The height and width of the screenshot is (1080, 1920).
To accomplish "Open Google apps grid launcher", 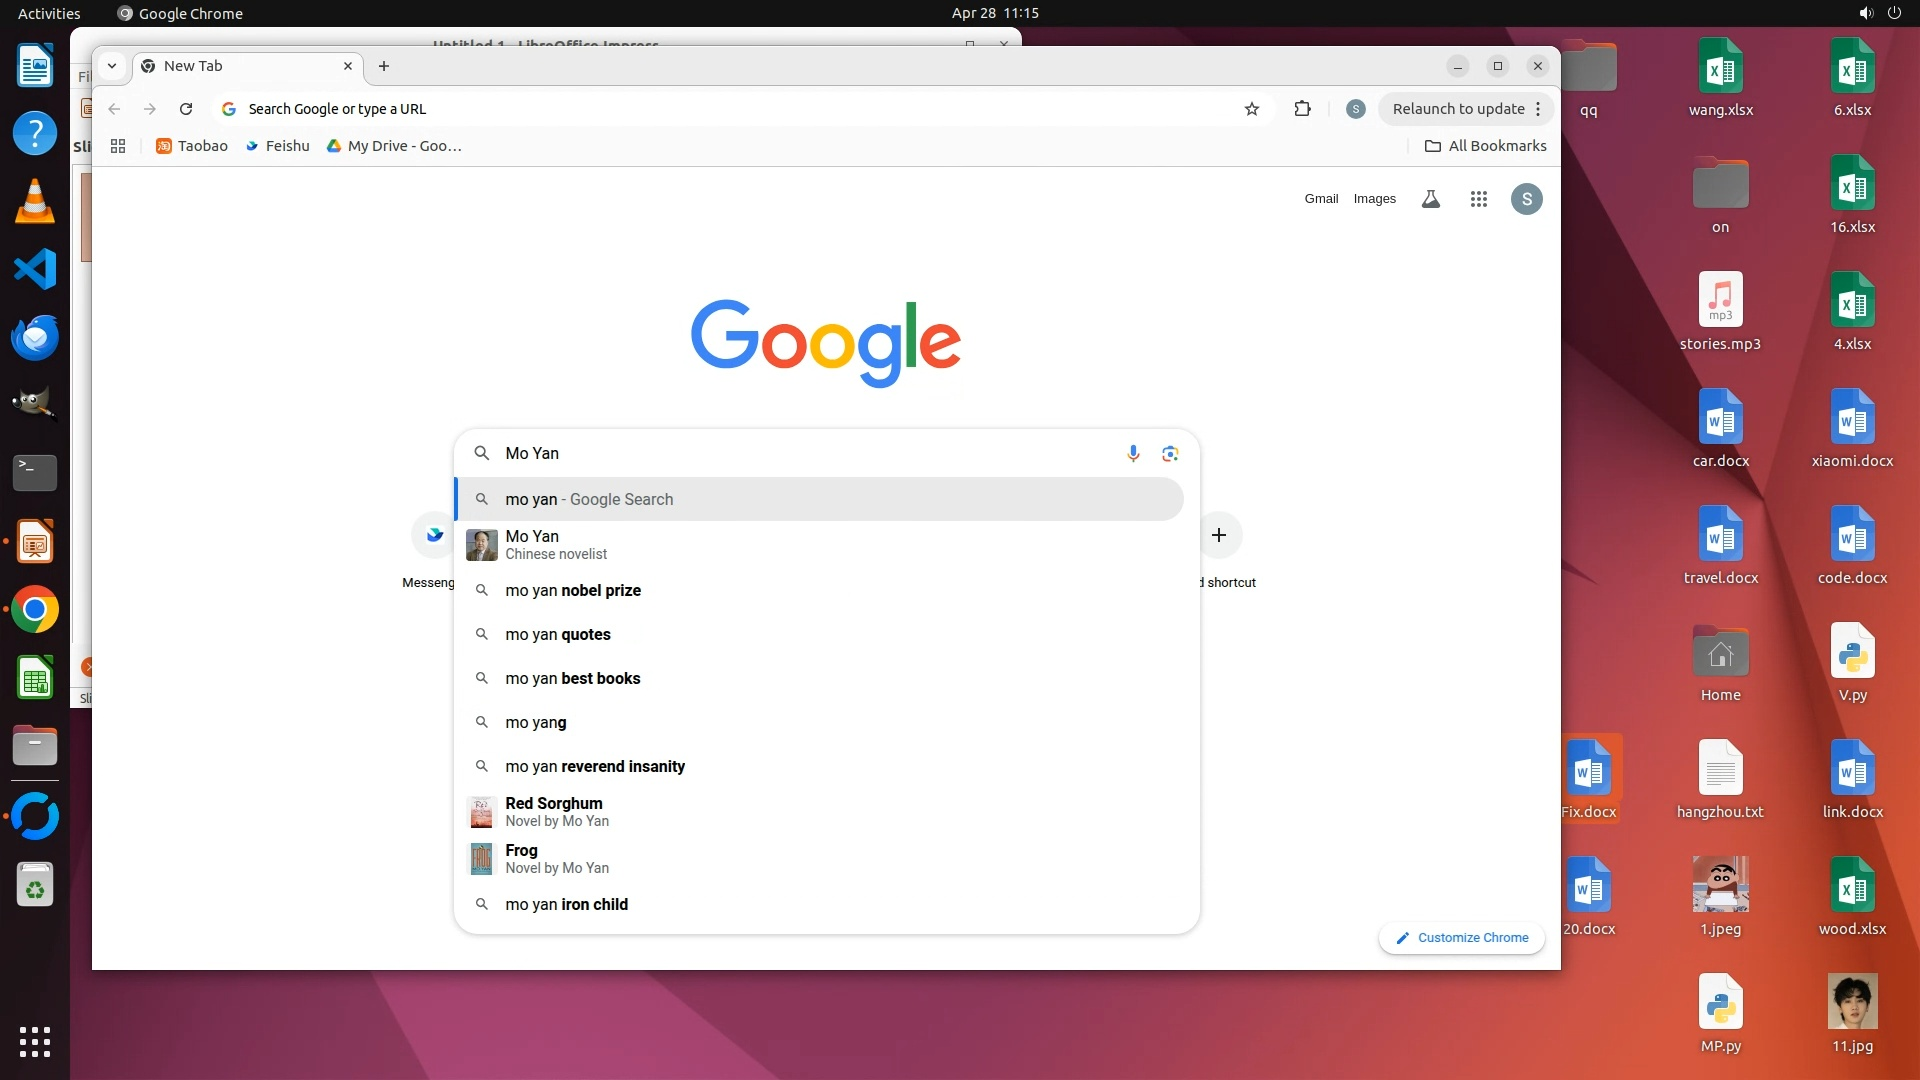I will [x=1478, y=199].
